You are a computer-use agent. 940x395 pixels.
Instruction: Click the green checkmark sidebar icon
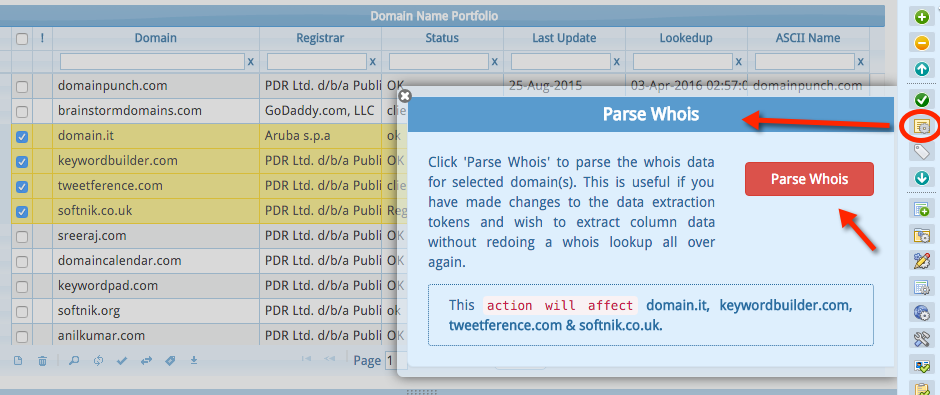point(921,99)
